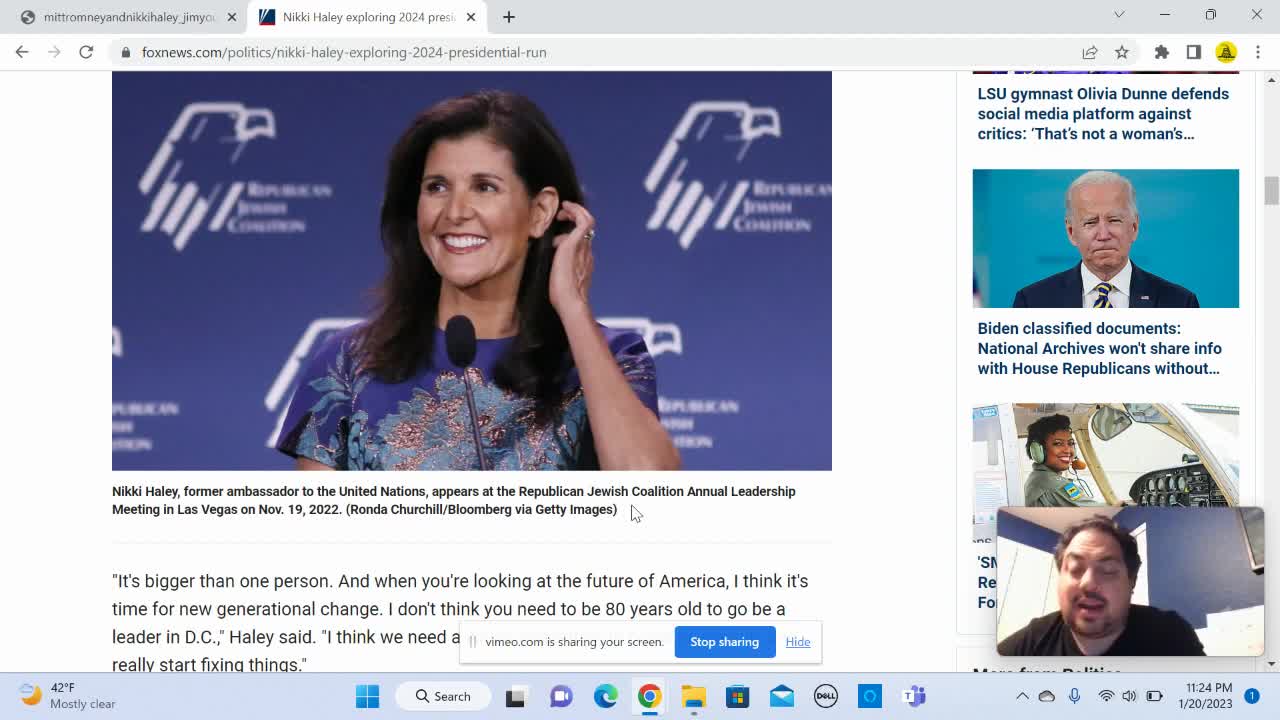This screenshot has width=1280, height=720.
Task: Open the taskbar Search box
Action: pos(443,696)
